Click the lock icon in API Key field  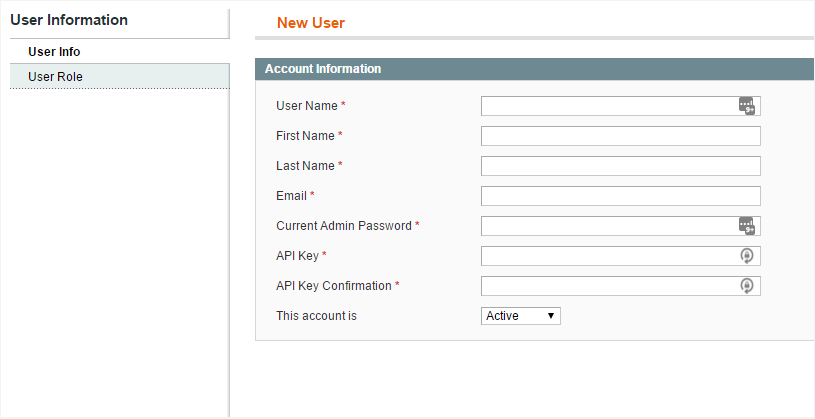[x=747, y=256]
